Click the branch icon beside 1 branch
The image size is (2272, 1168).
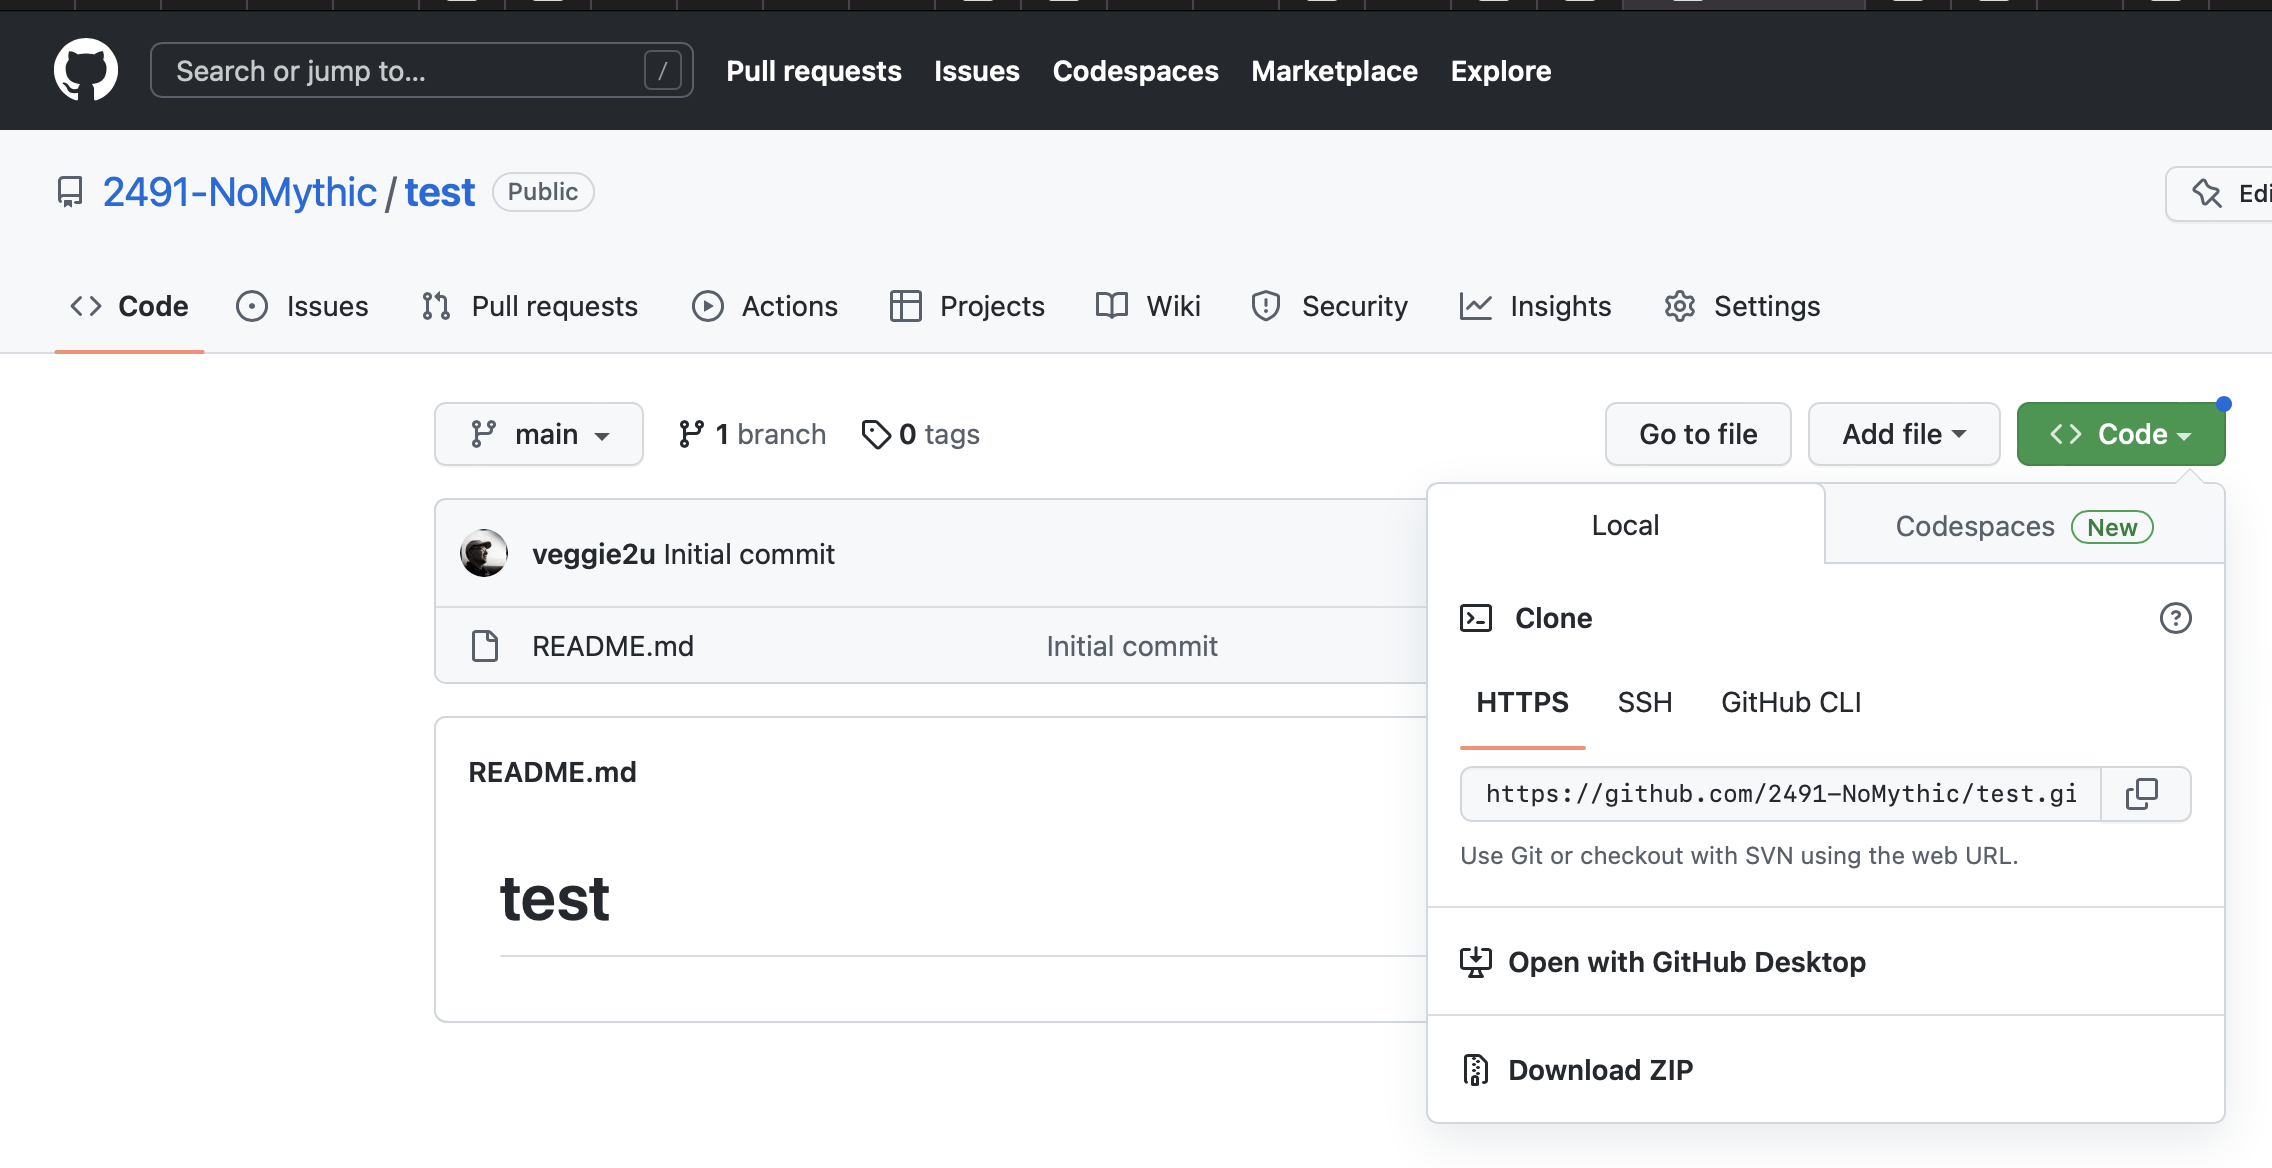coord(691,434)
